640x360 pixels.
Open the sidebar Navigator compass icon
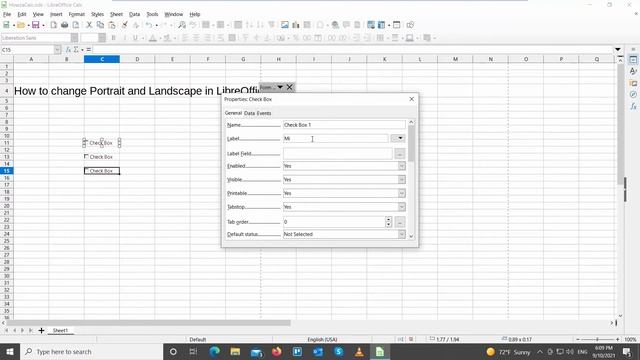(x=633, y=95)
